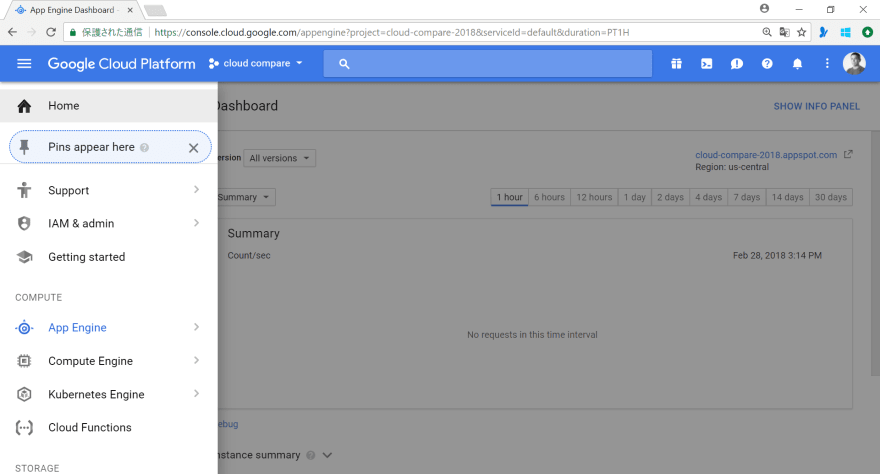Open the cloud-compare-2018.appspot.com link
This screenshot has width=880, height=474.
(766, 155)
